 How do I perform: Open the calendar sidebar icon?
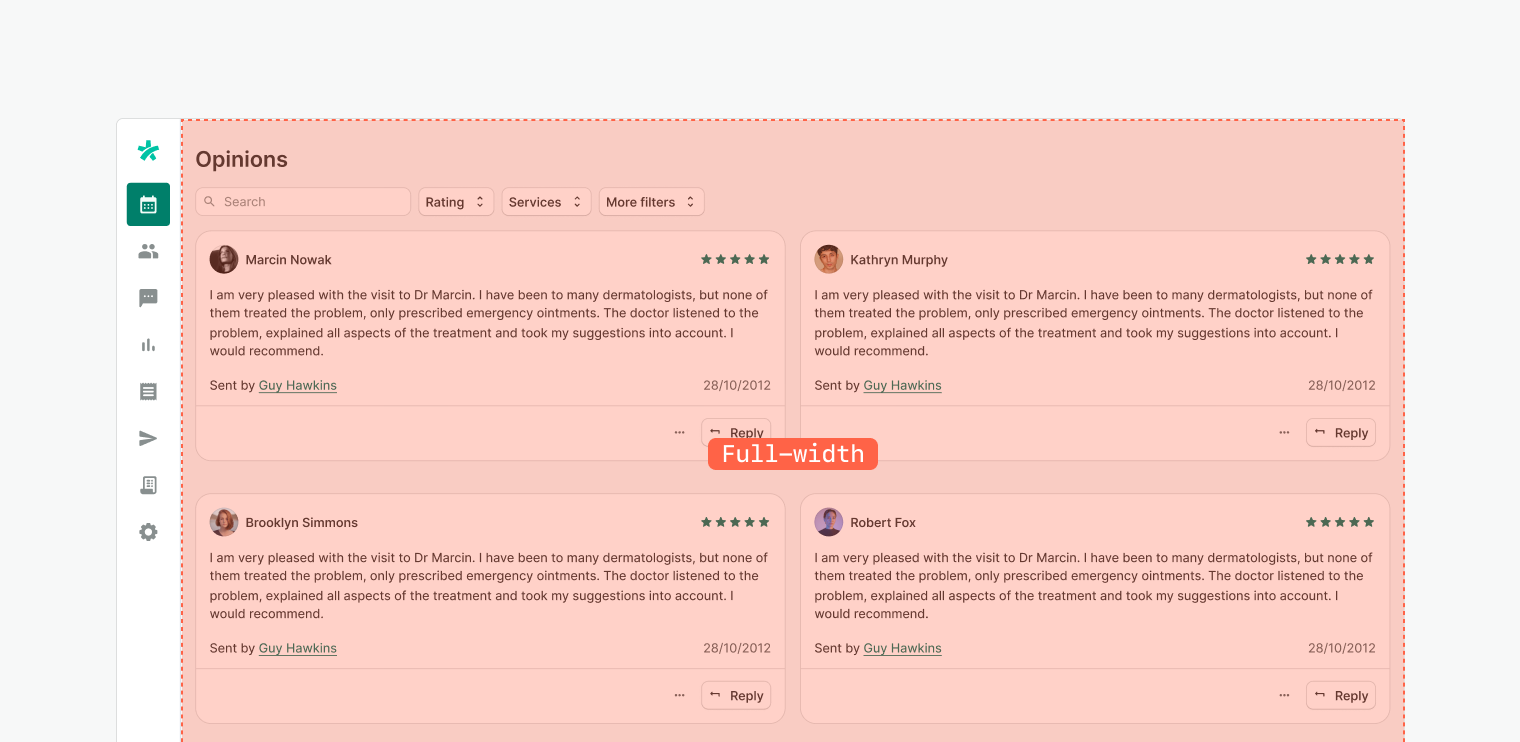148,204
